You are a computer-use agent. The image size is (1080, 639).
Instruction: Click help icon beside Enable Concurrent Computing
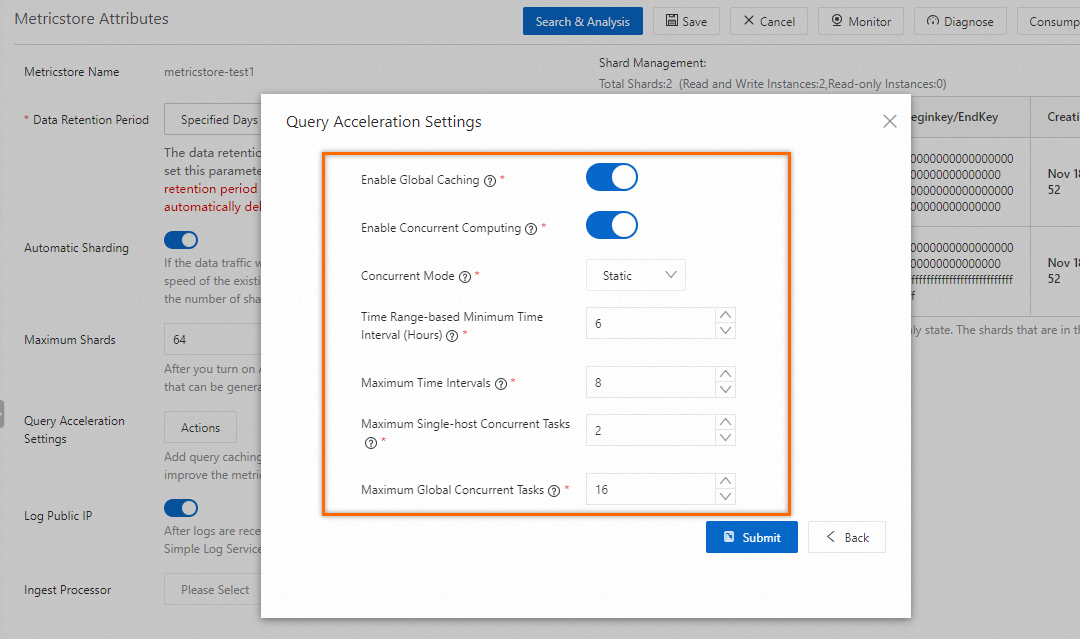click(x=531, y=229)
